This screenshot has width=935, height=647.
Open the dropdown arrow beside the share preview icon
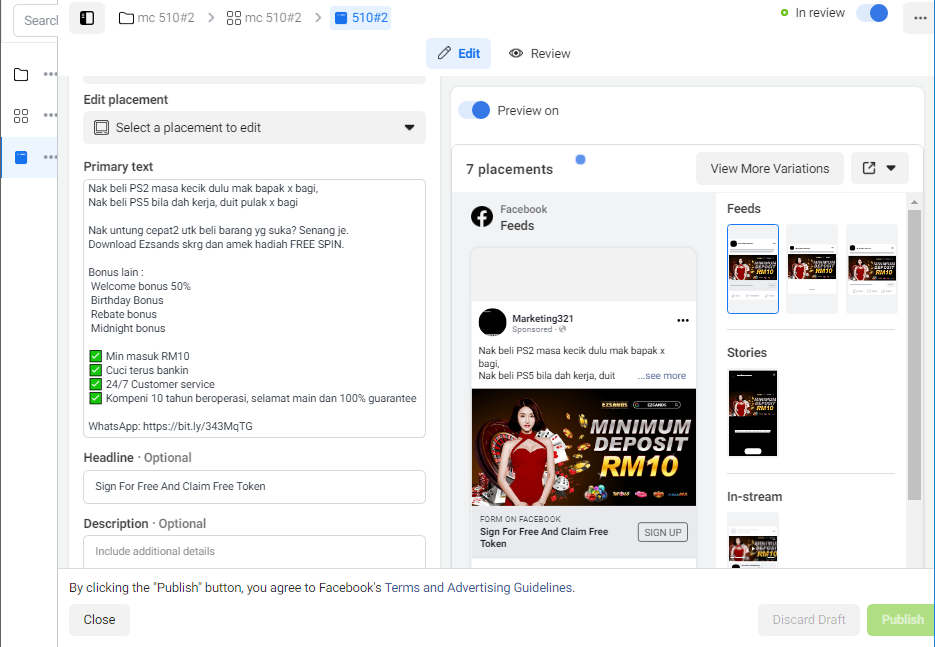[x=891, y=168]
